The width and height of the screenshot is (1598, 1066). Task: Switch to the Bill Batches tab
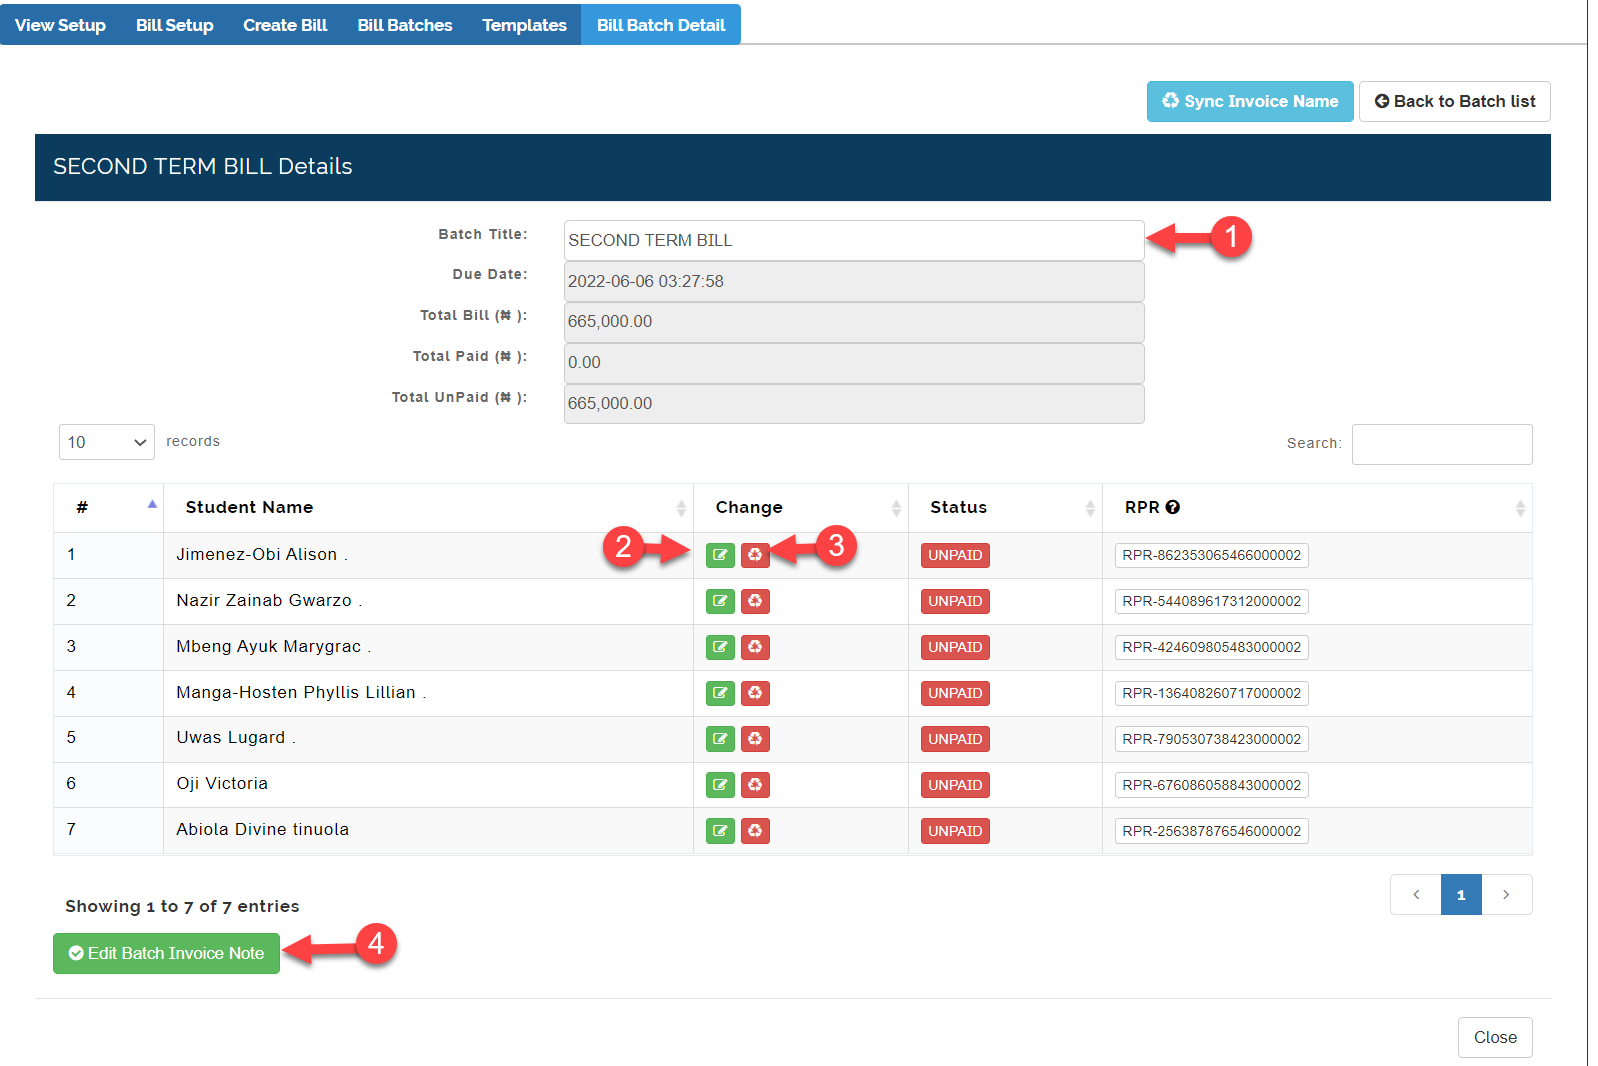coord(405,25)
